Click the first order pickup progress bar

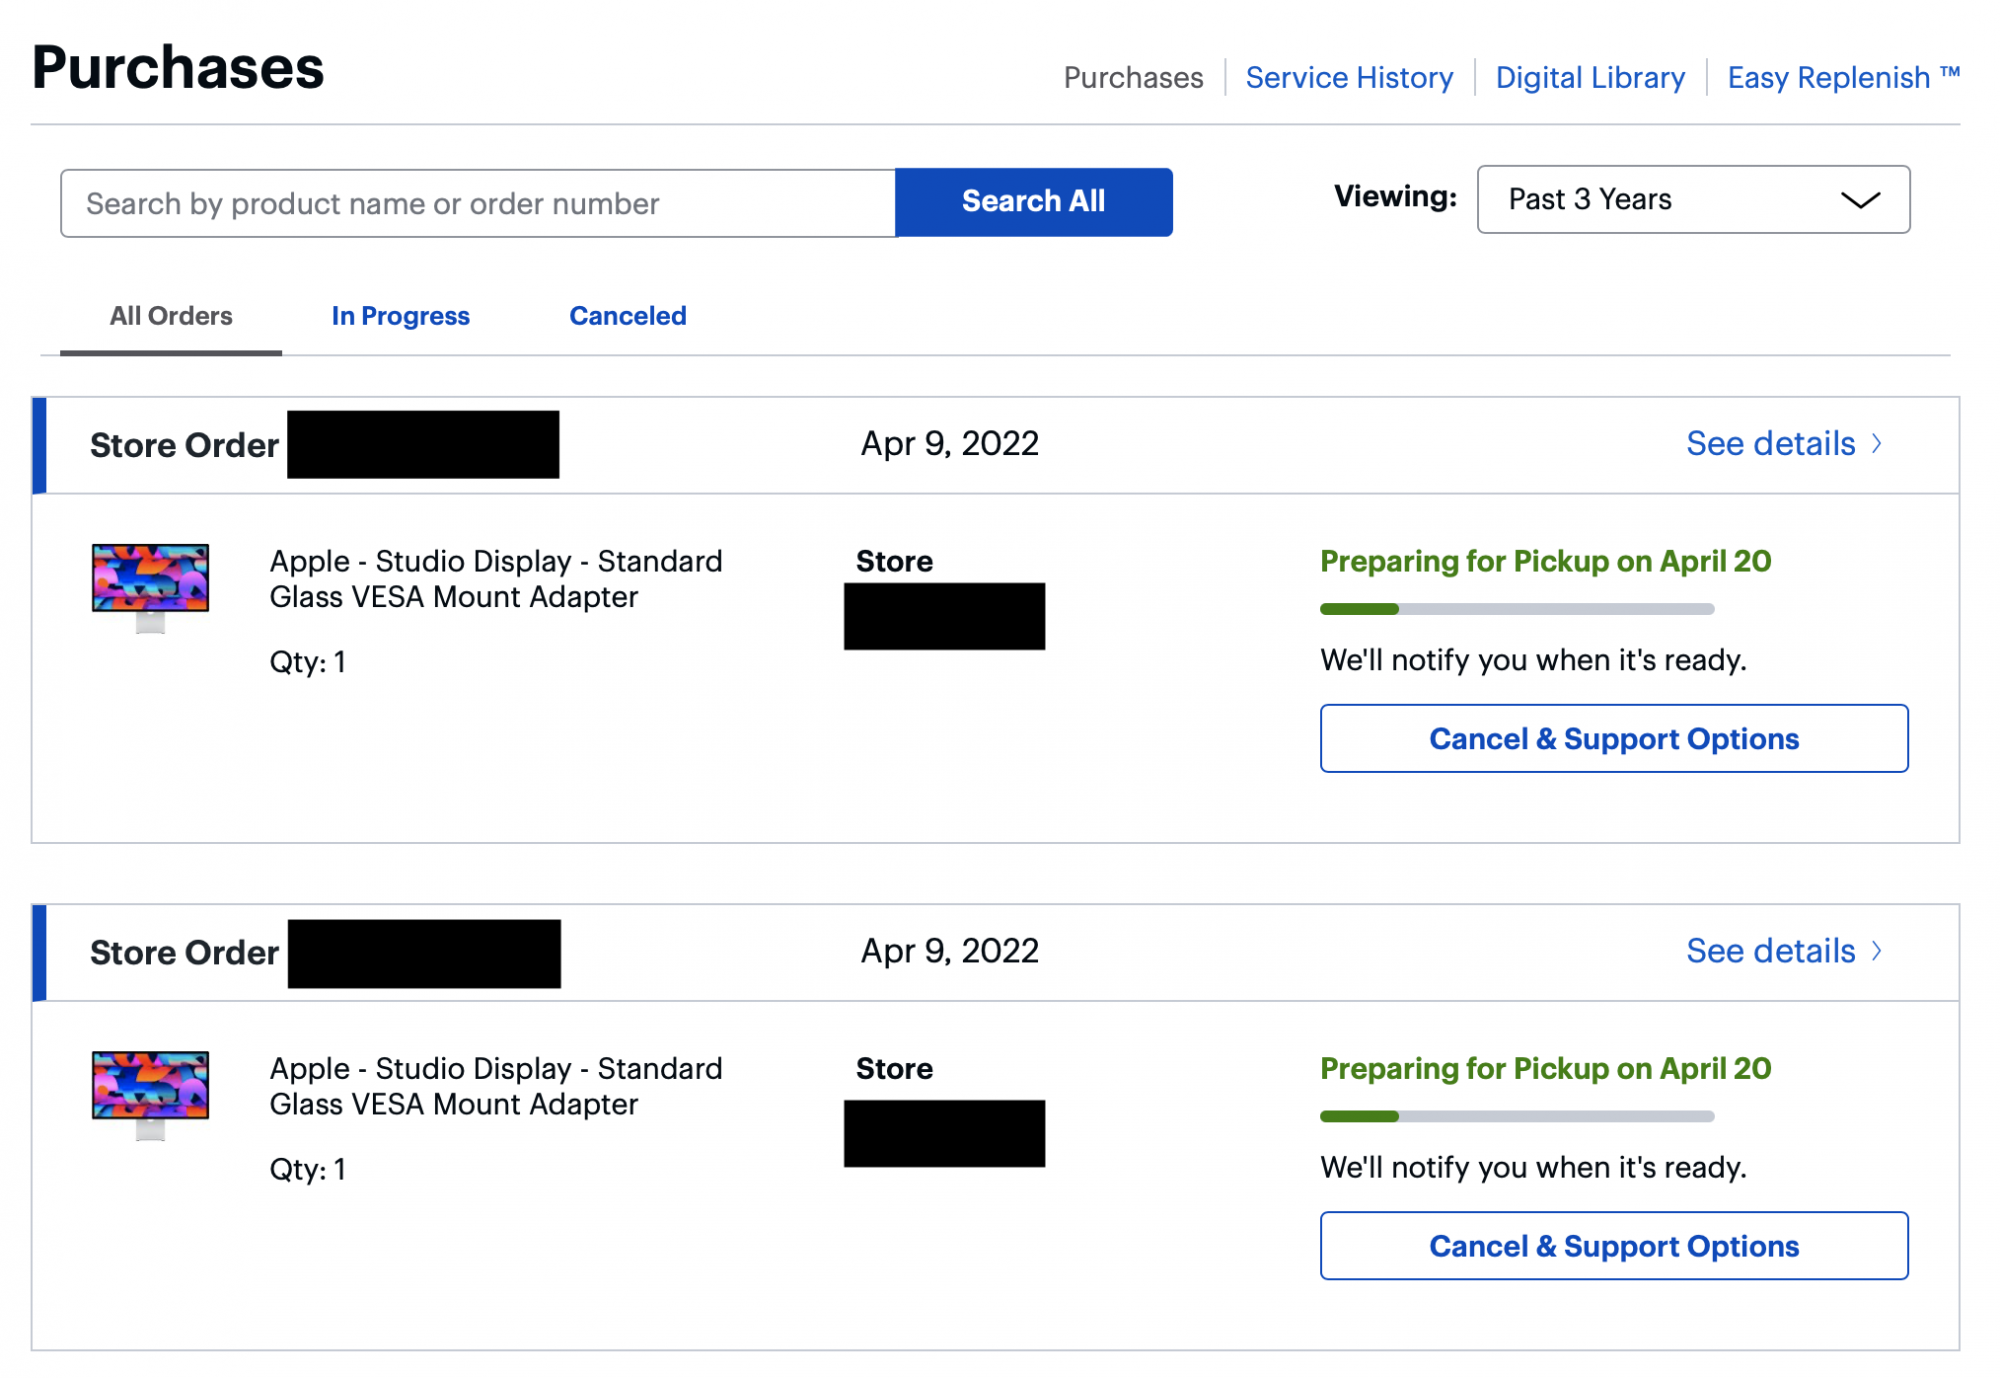point(1516,609)
